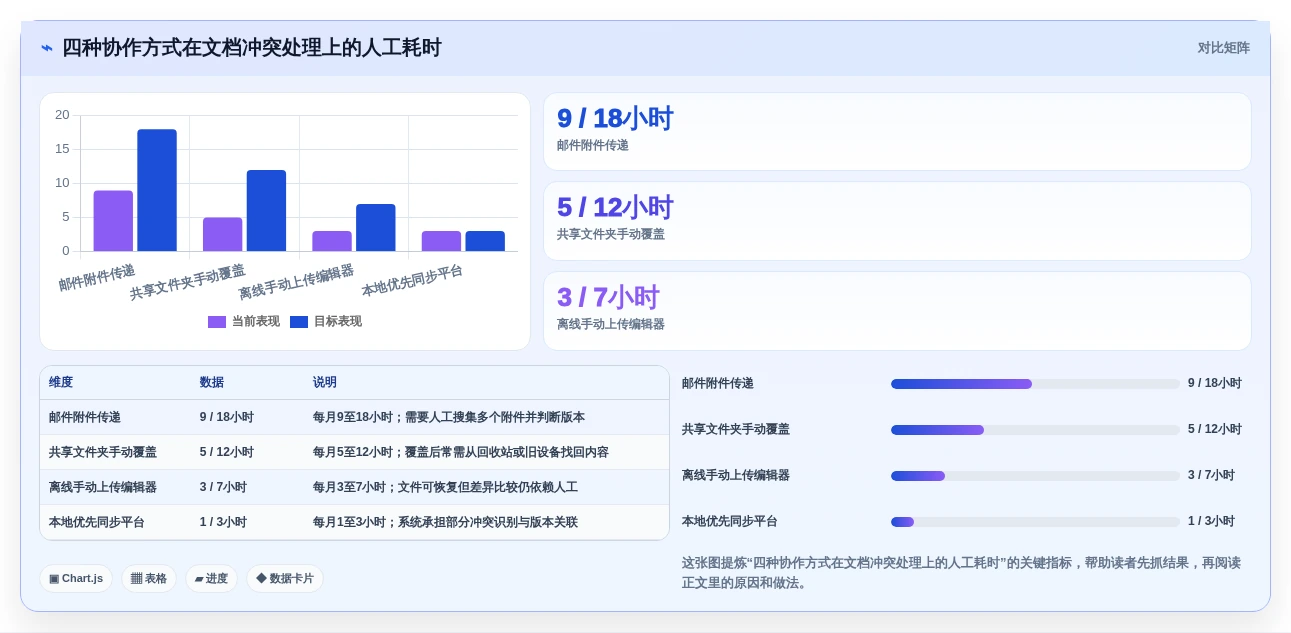The width and height of the screenshot is (1291, 633).
Task: Click the 3 / 7小时 table cell
Action: pyautogui.click(x=223, y=488)
